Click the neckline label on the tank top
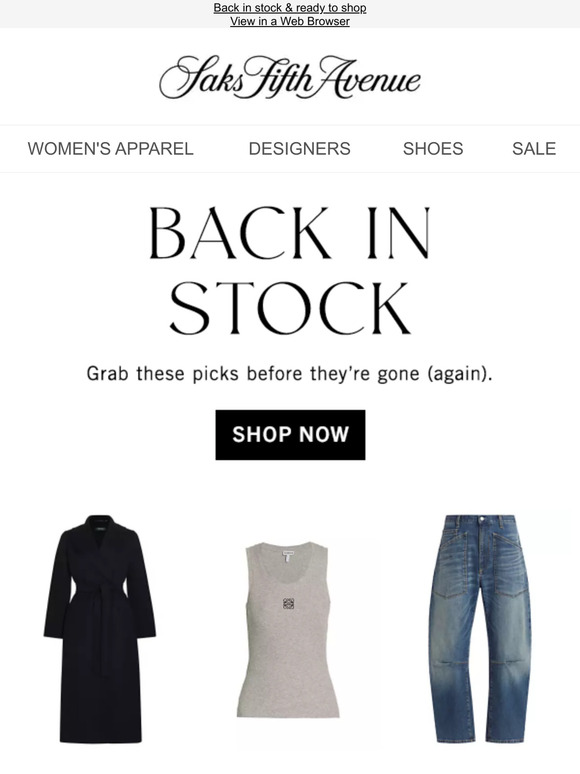 288,555
